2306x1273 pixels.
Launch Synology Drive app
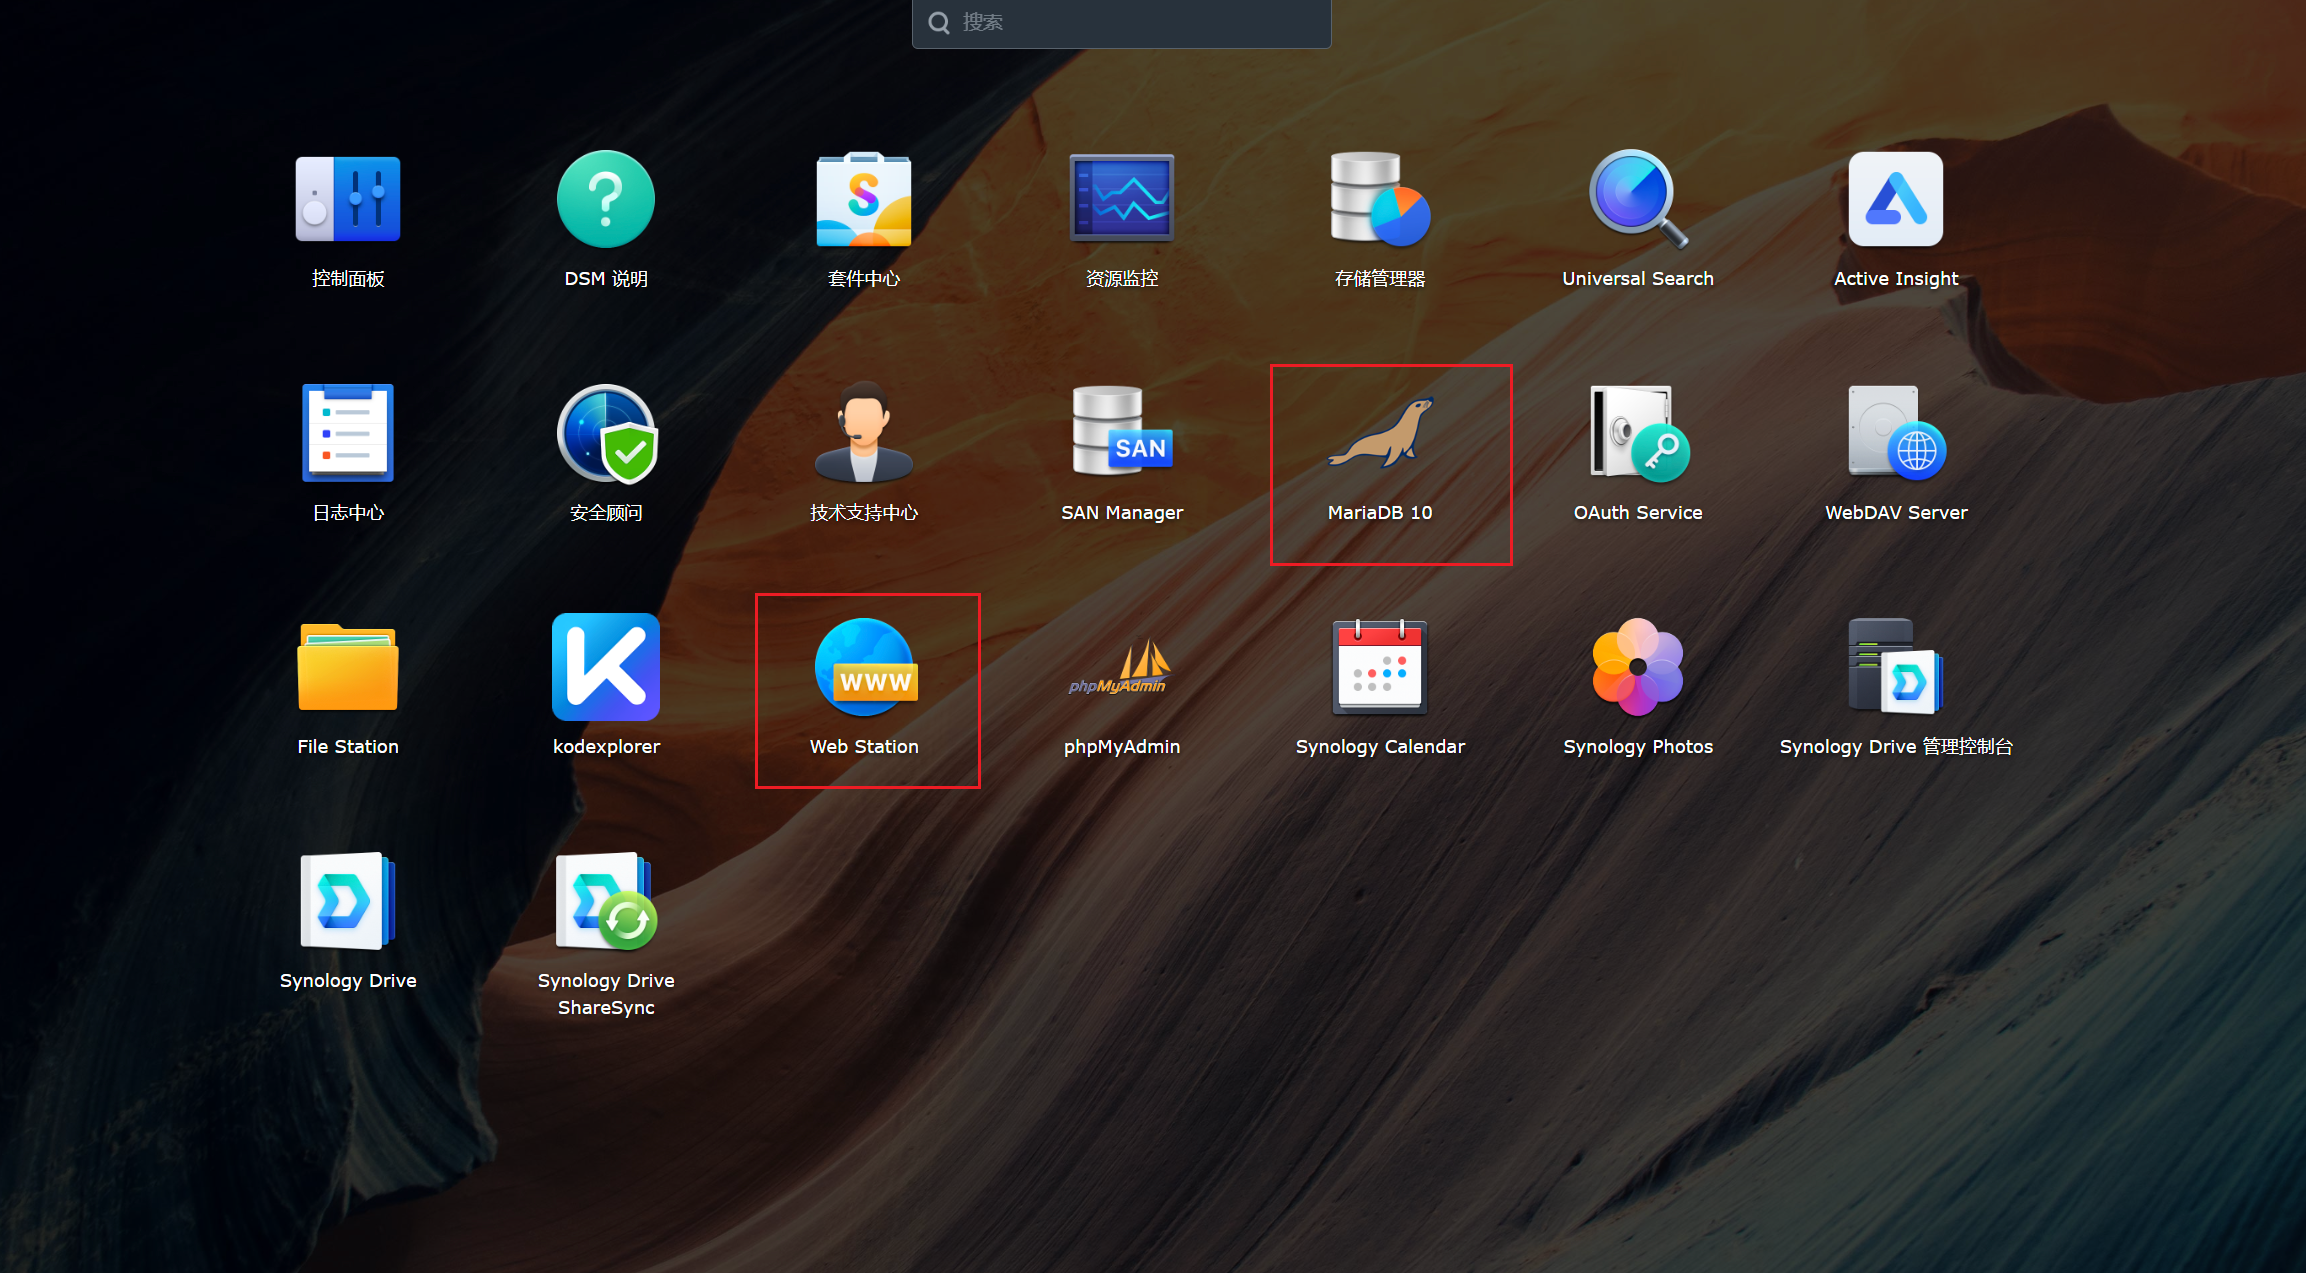pos(348,901)
